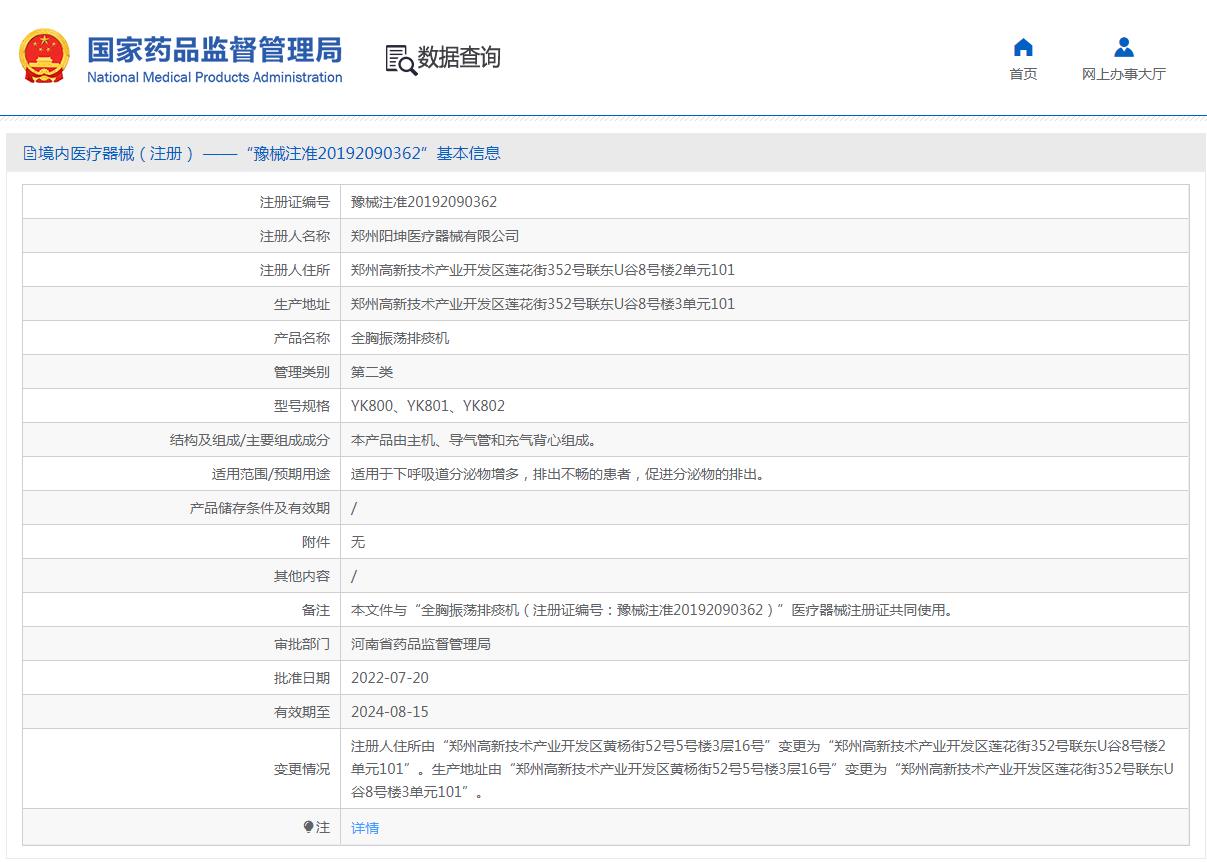Click the 变更情况 row label
This screenshot has width=1207, height=862.
(301, 769)
